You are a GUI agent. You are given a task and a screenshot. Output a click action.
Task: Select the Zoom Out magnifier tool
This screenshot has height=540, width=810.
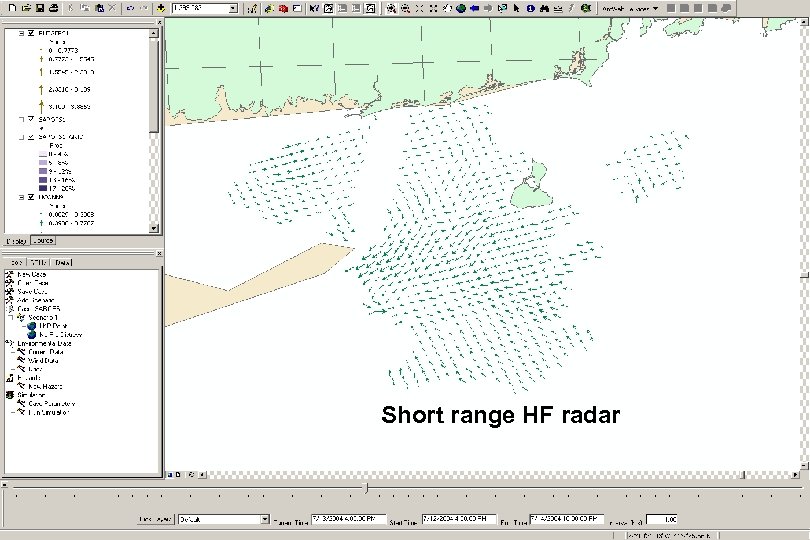pos(405,8)
